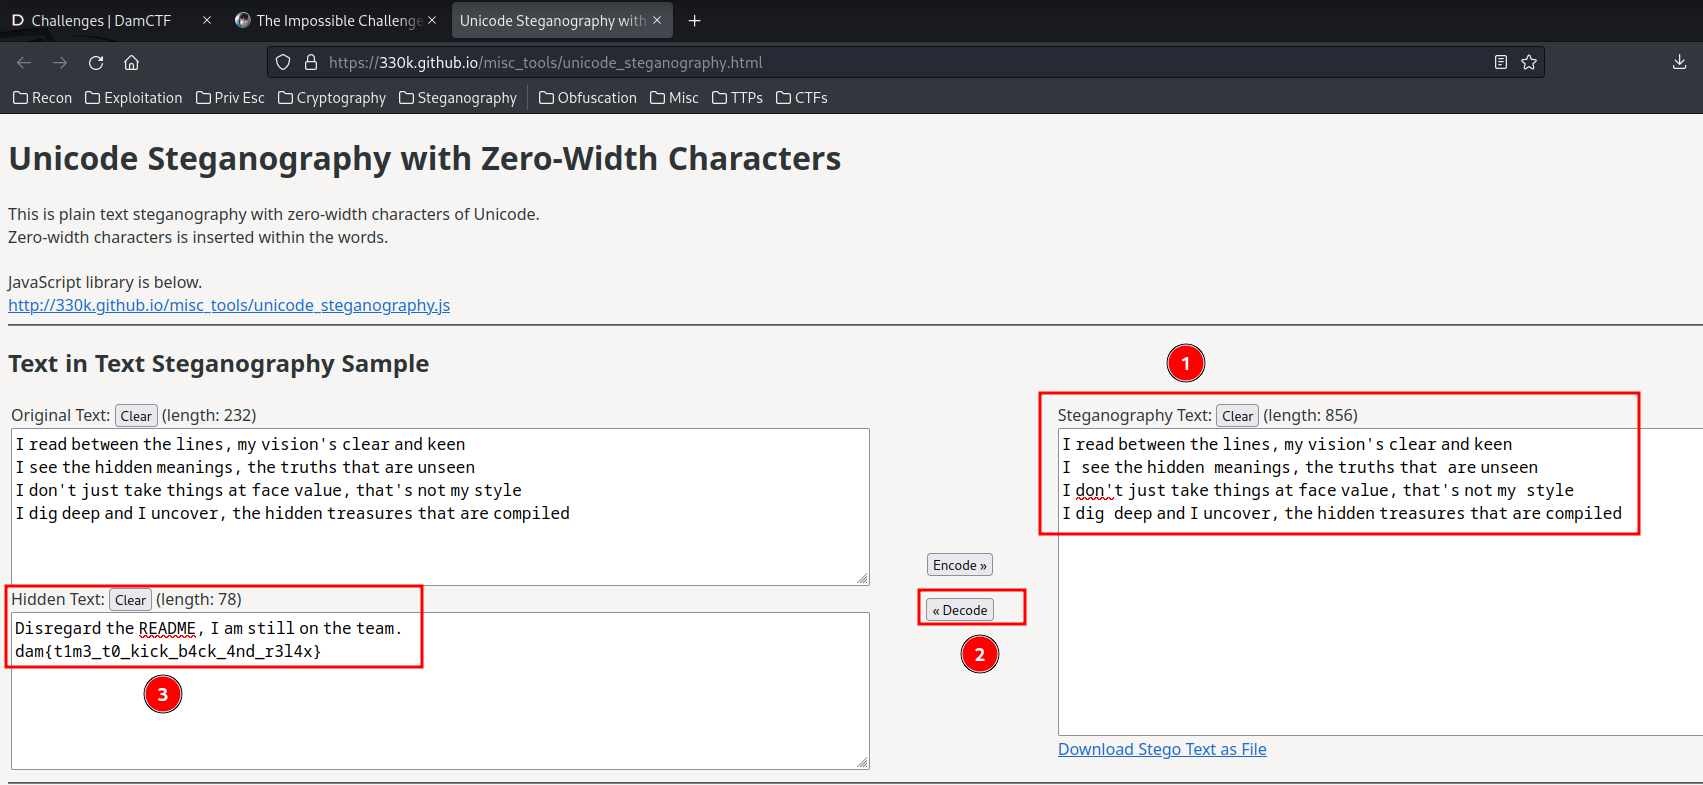Toggle reader view icon in address bar
Screen dimensions: 1703x785
(x=1501, y=62)
